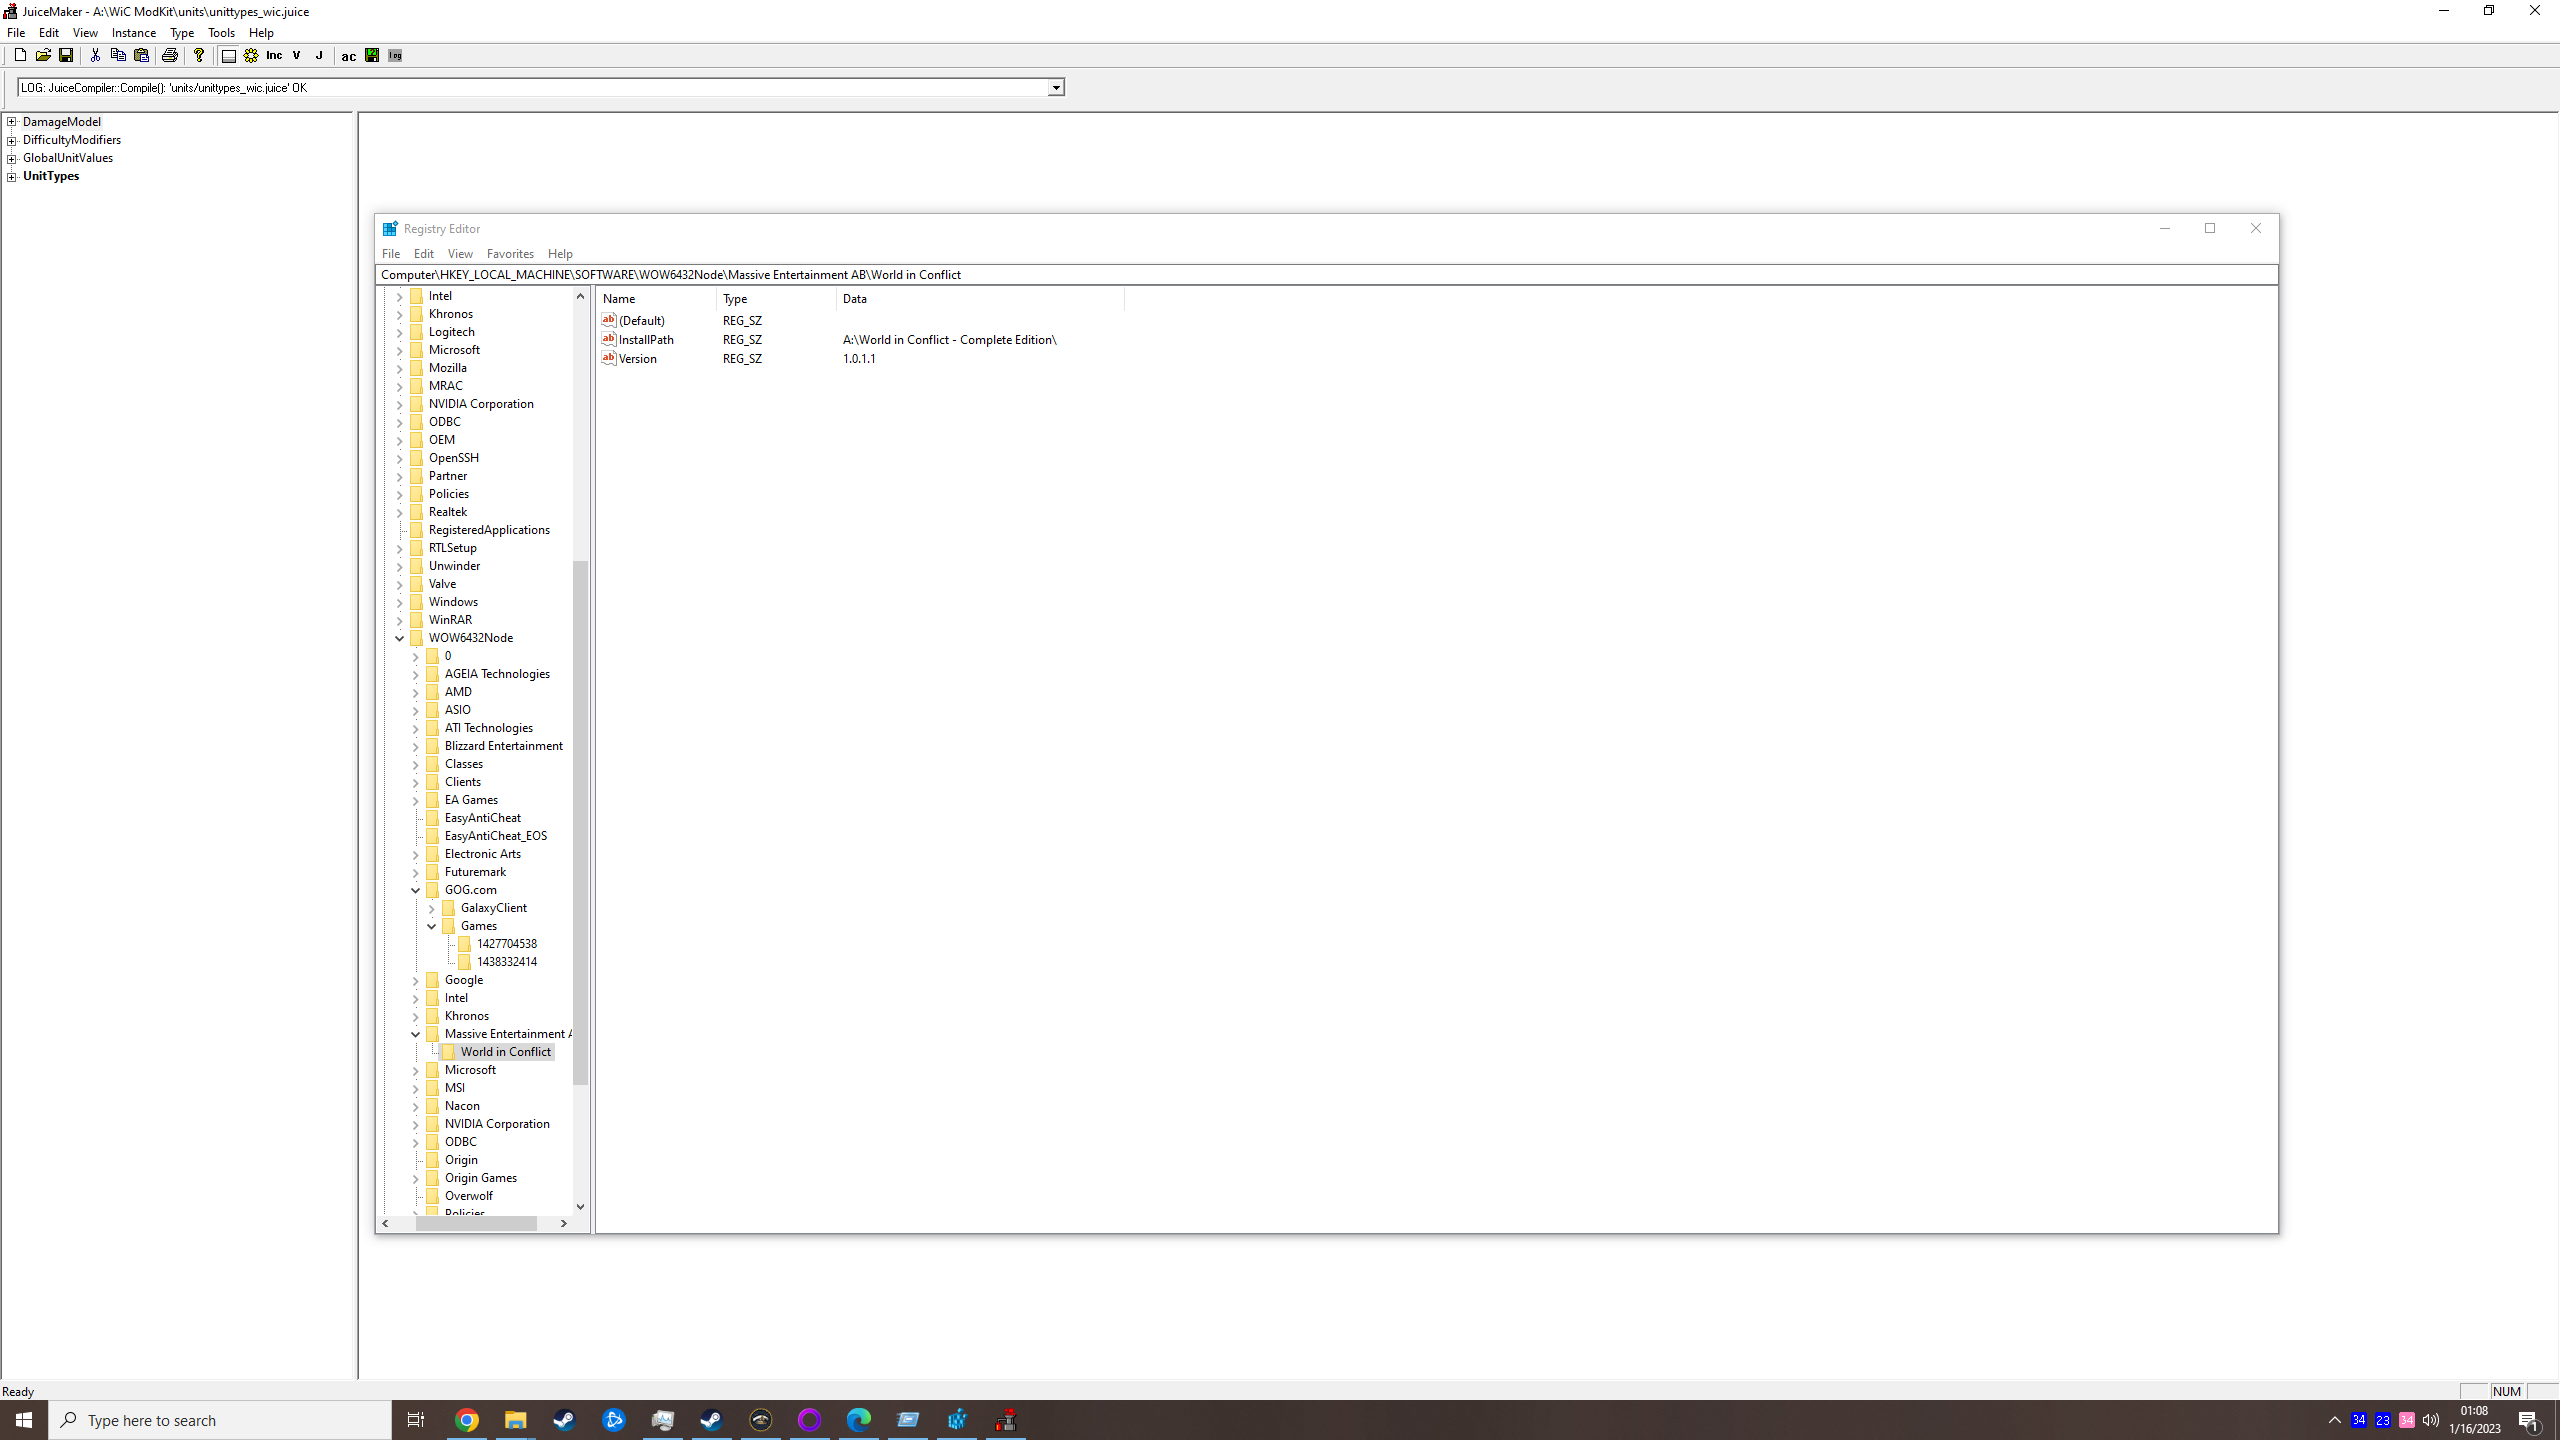Open the notification center button

coord(2529,1420)
